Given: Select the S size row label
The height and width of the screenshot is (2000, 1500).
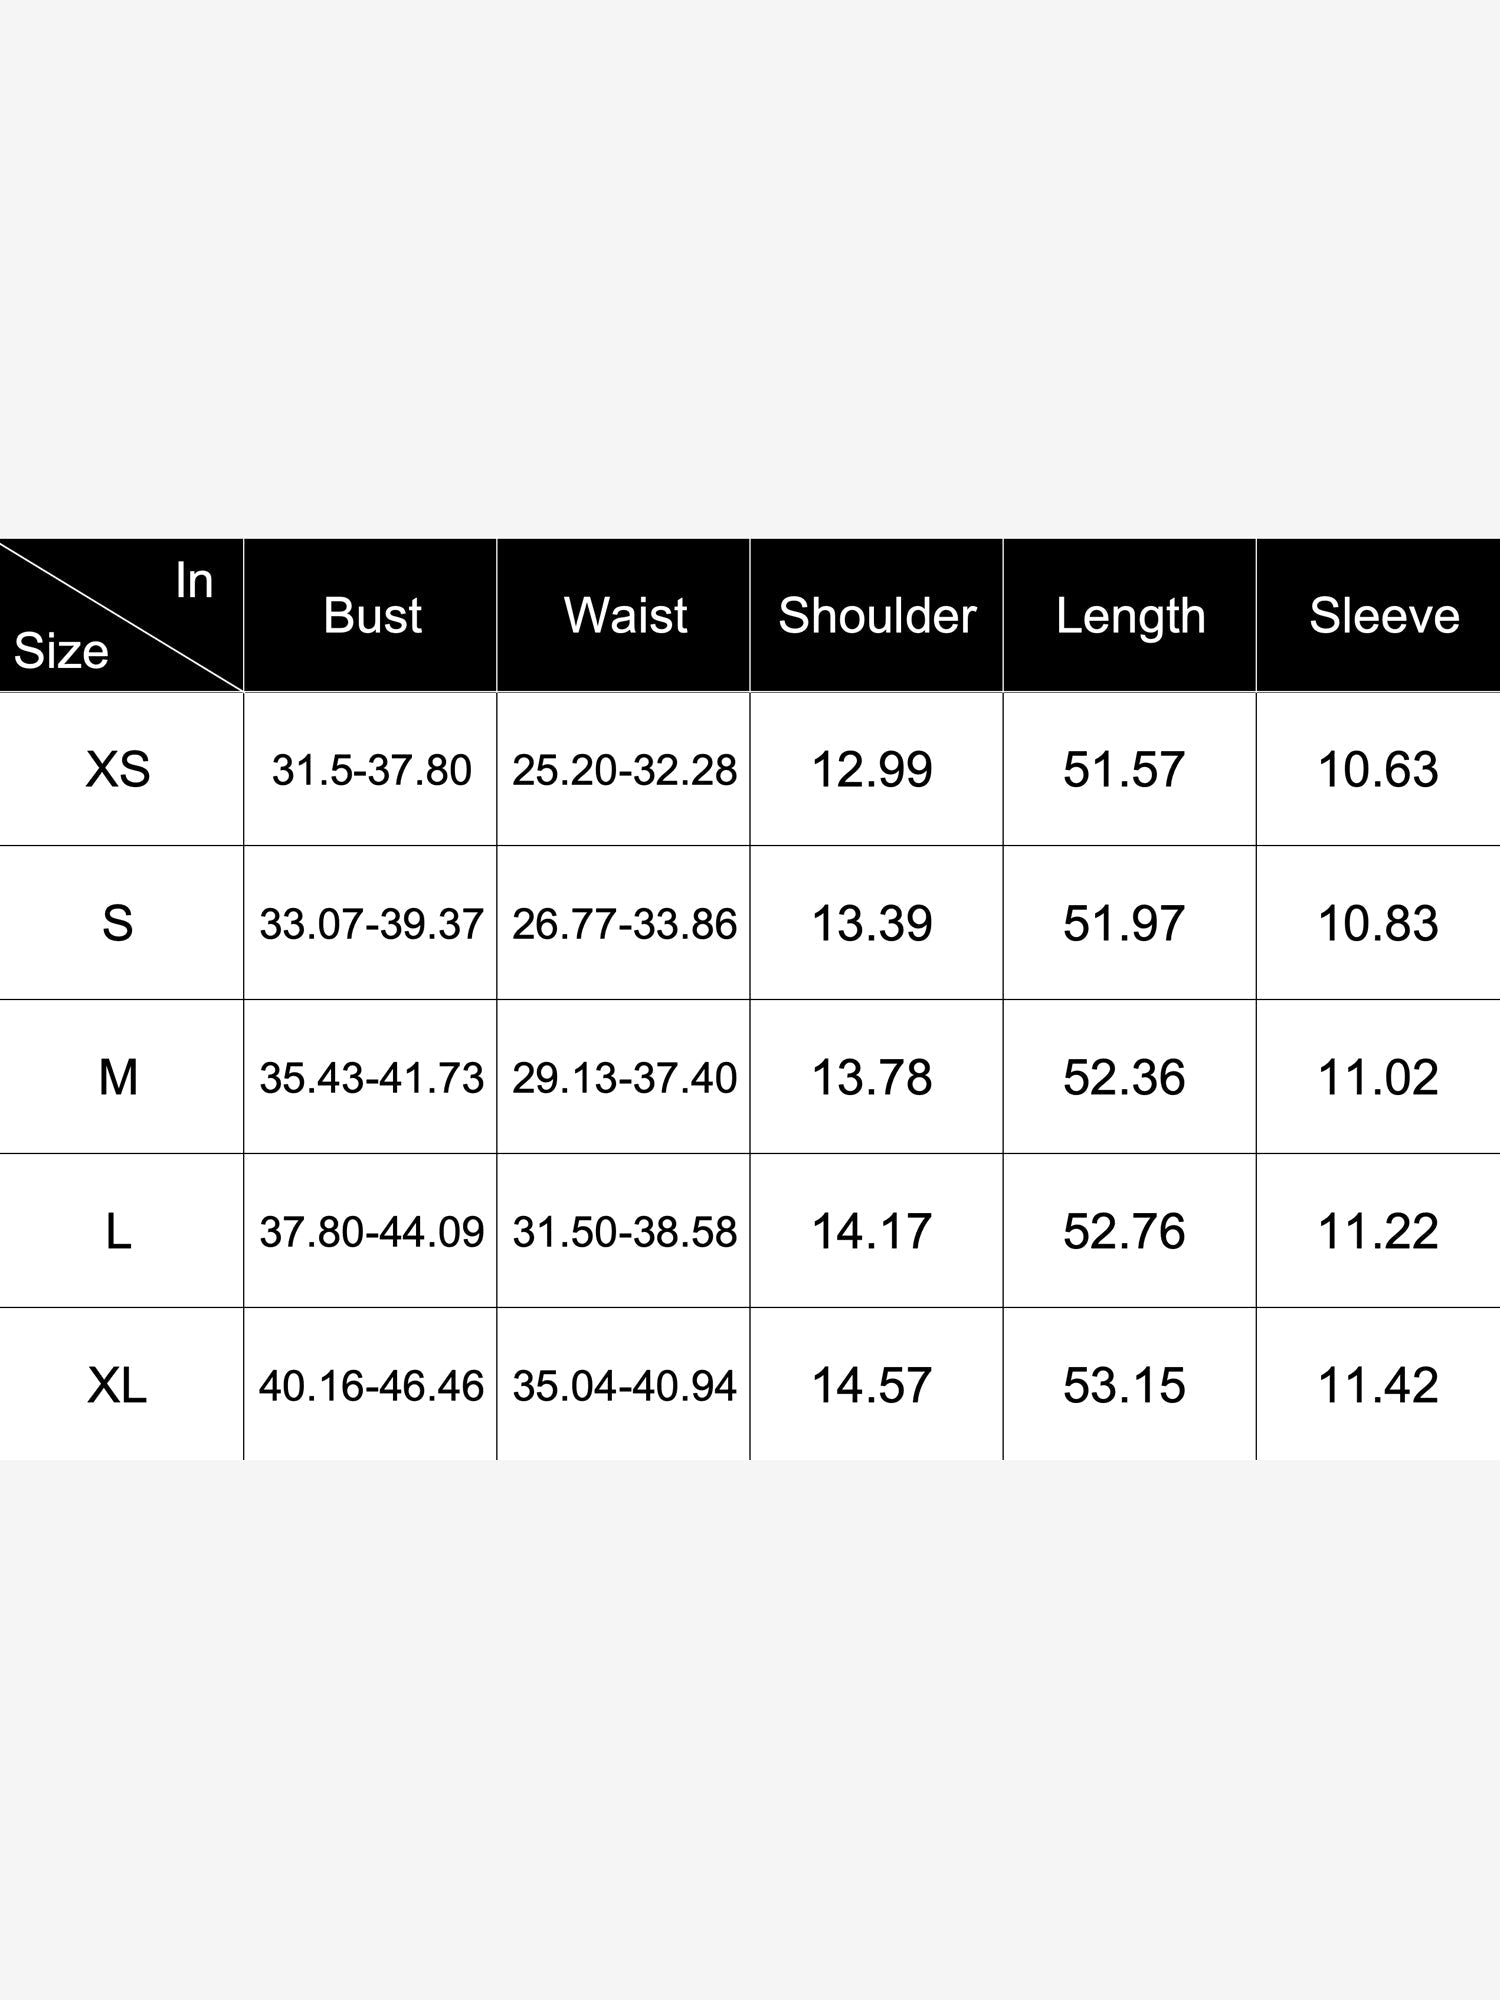Looking at the screenshot, I should (x=118, y=923).
